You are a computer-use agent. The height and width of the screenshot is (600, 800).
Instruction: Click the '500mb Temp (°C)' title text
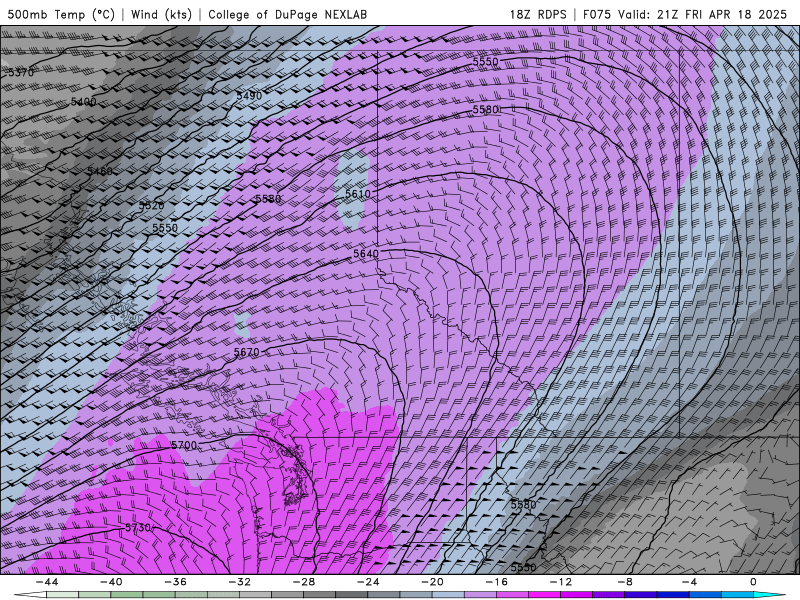click(61, 14)
